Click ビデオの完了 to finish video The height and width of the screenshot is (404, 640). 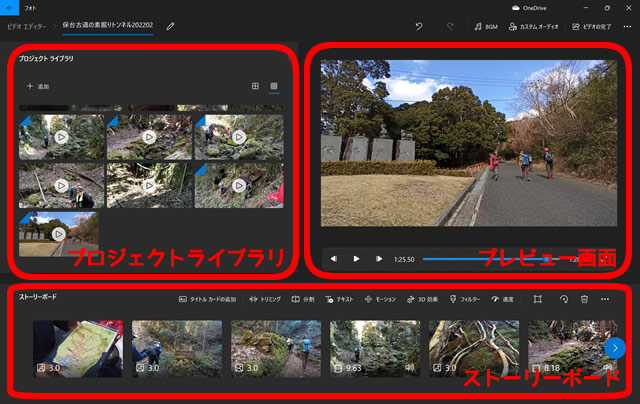click(590, 26)
